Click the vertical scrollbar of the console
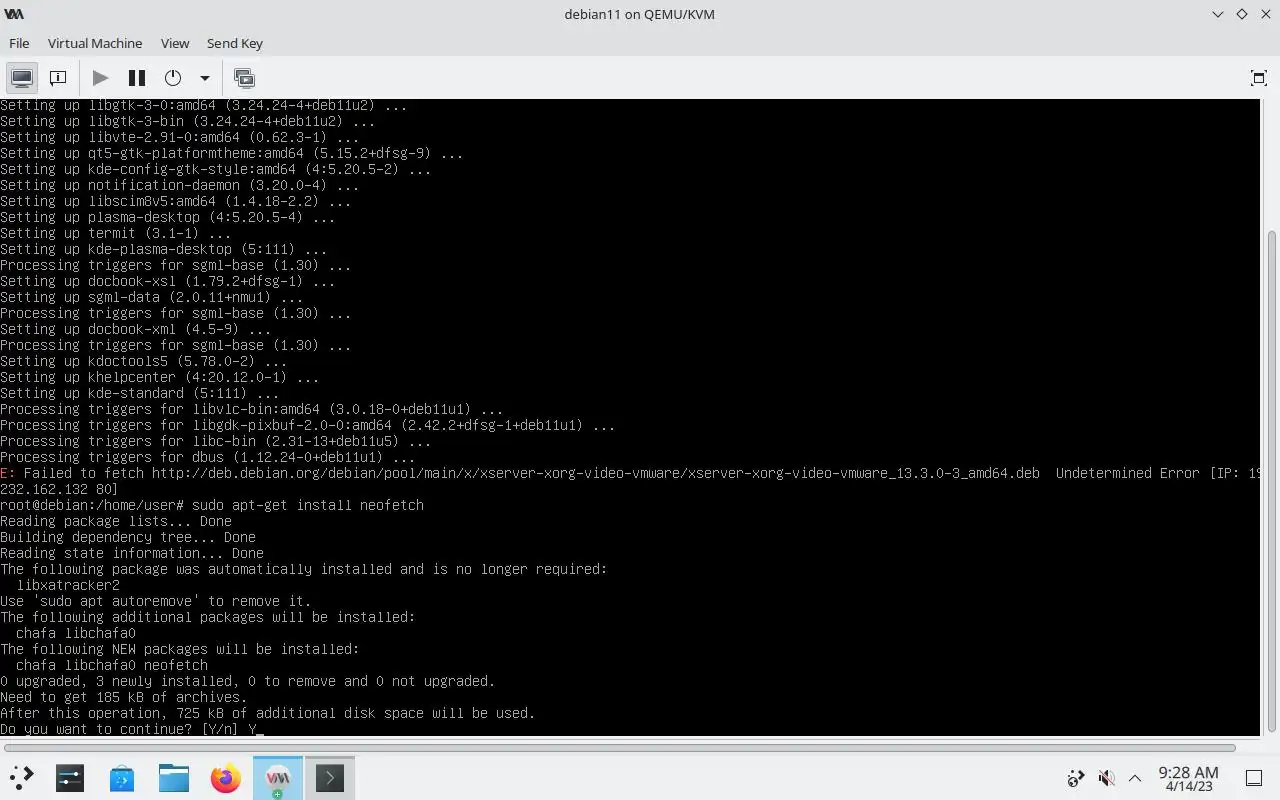The height and width of the screenshot is (800, 1280). coord(1272,480)
